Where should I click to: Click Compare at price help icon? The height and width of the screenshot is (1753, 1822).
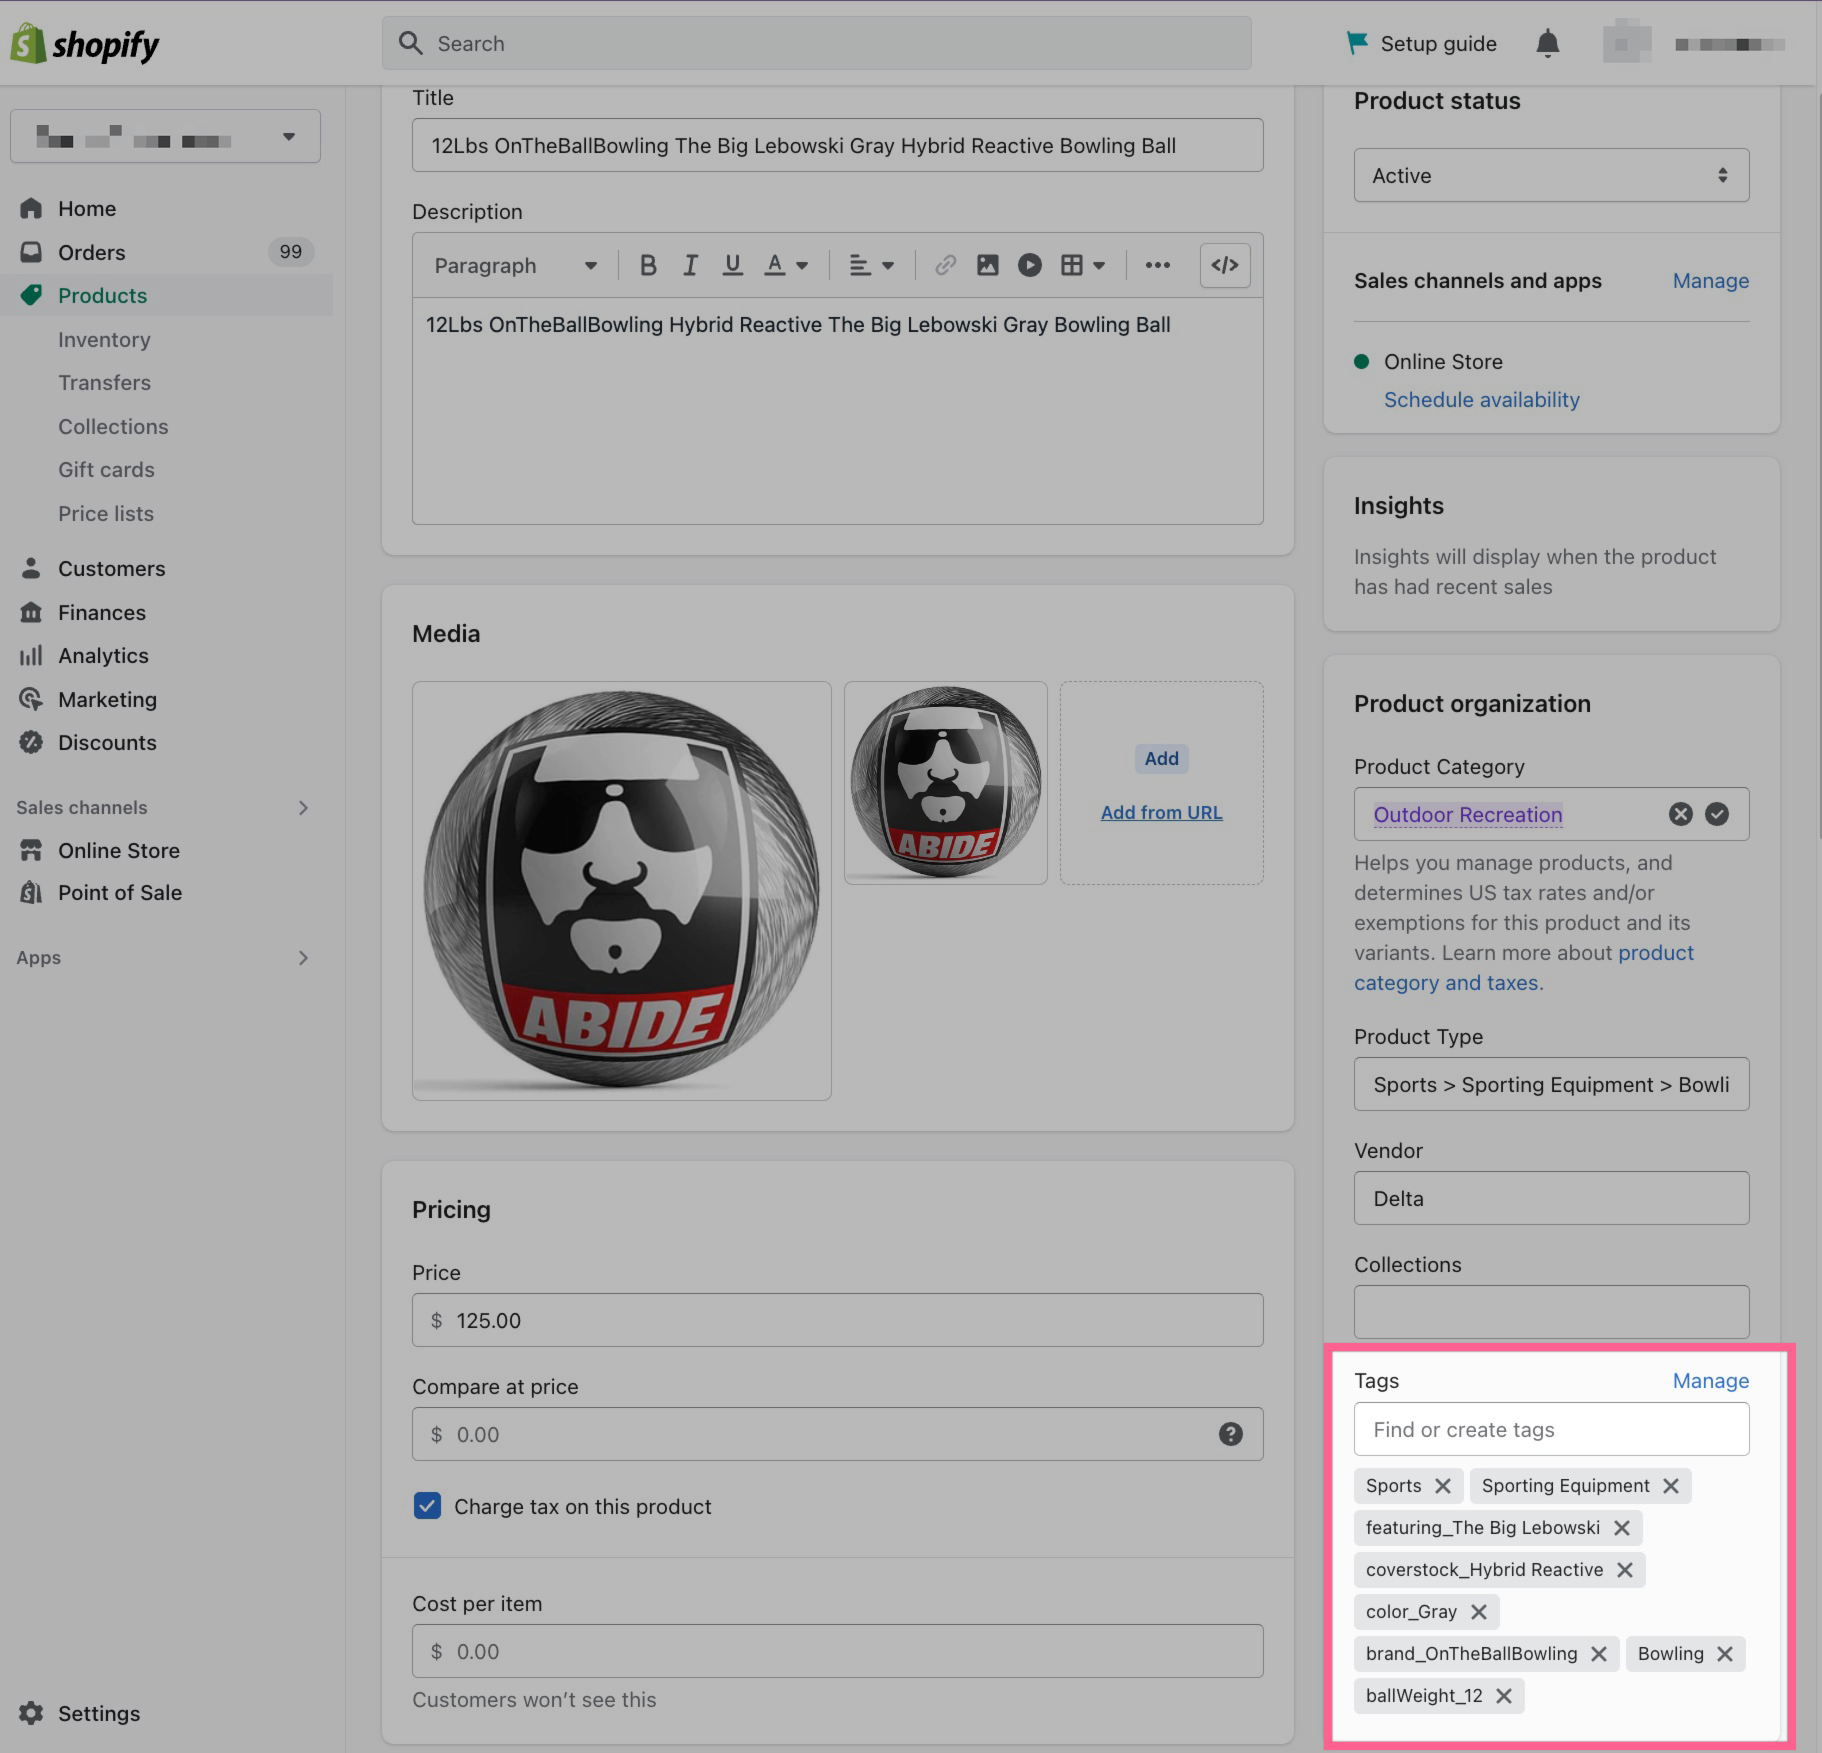1230,1435
